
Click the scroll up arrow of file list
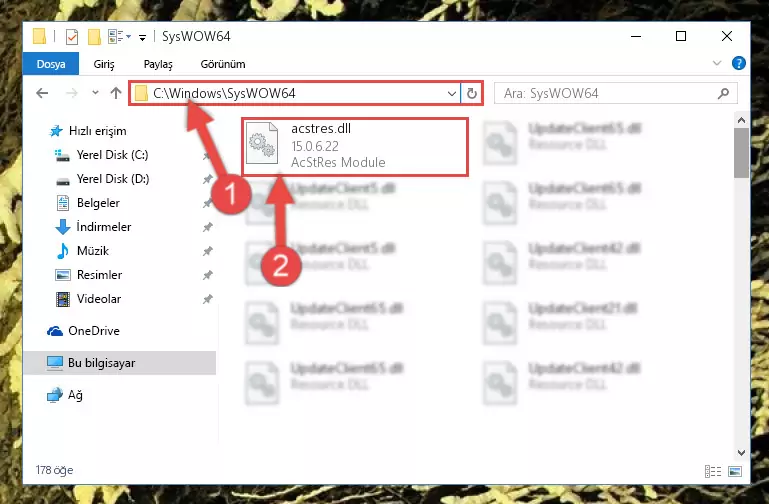pos(741,120)
